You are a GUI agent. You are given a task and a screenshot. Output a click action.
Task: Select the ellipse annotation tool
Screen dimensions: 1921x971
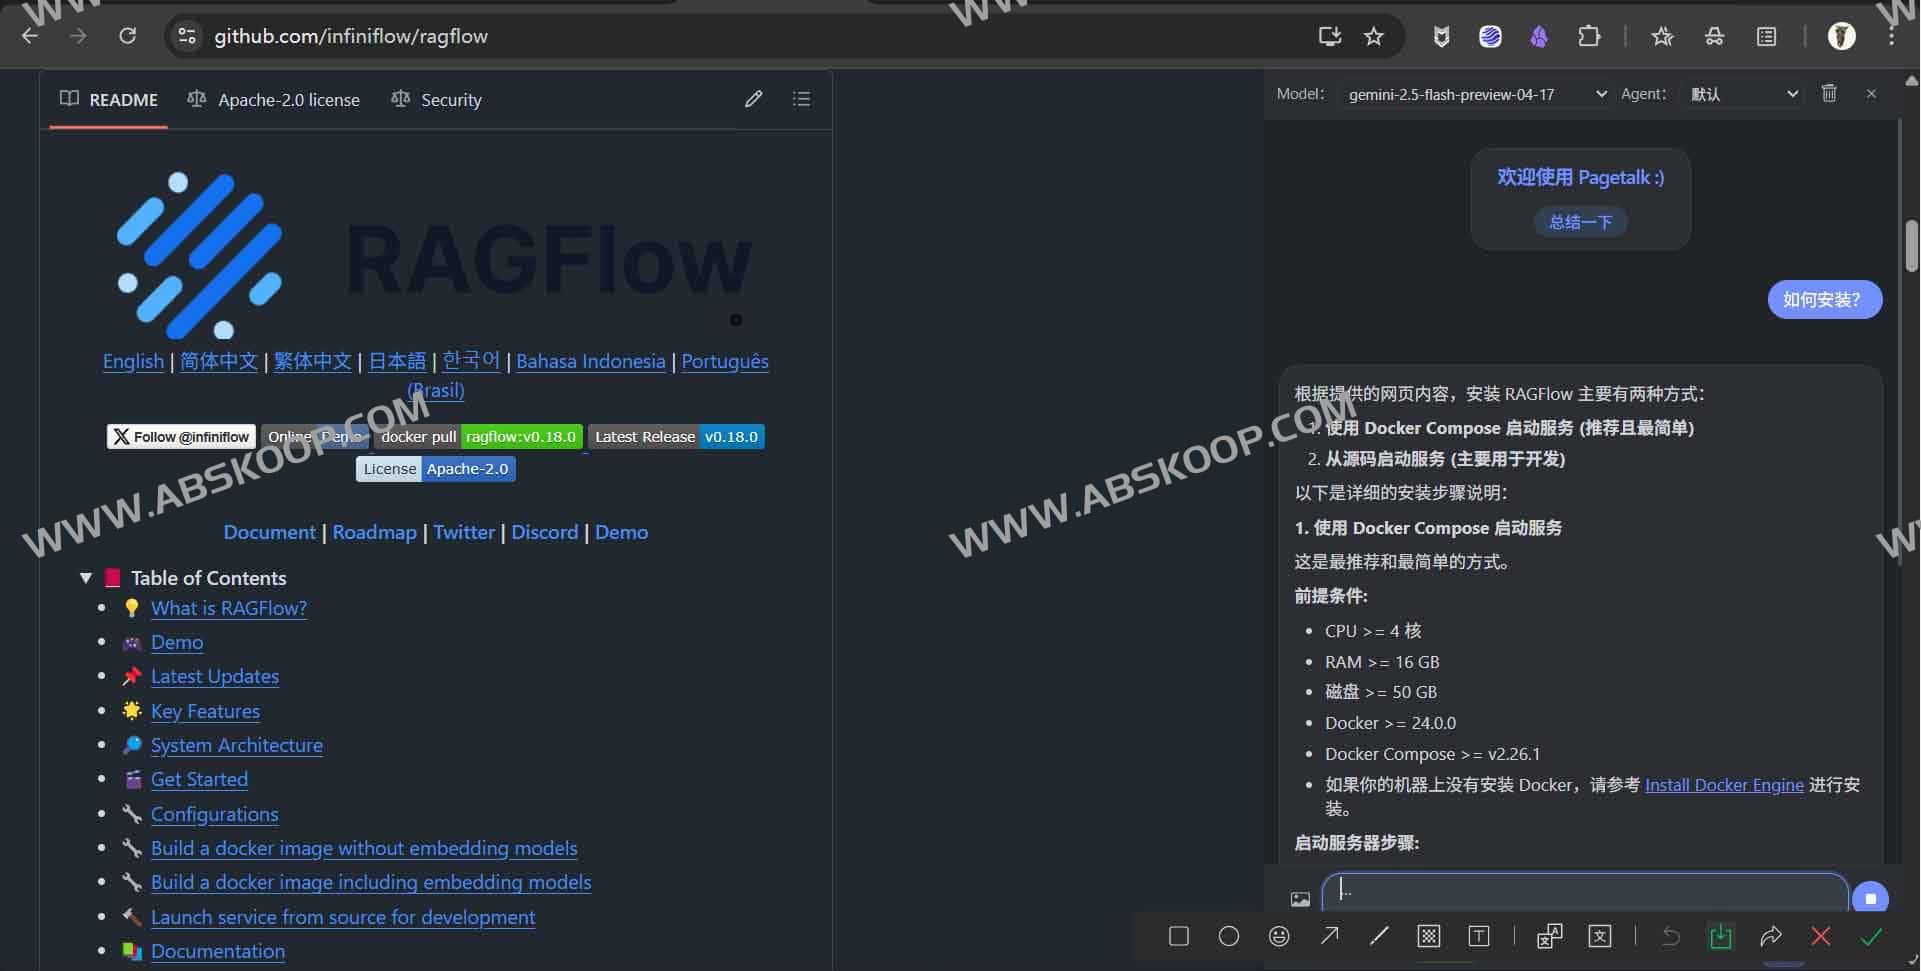coord(1228,936)
